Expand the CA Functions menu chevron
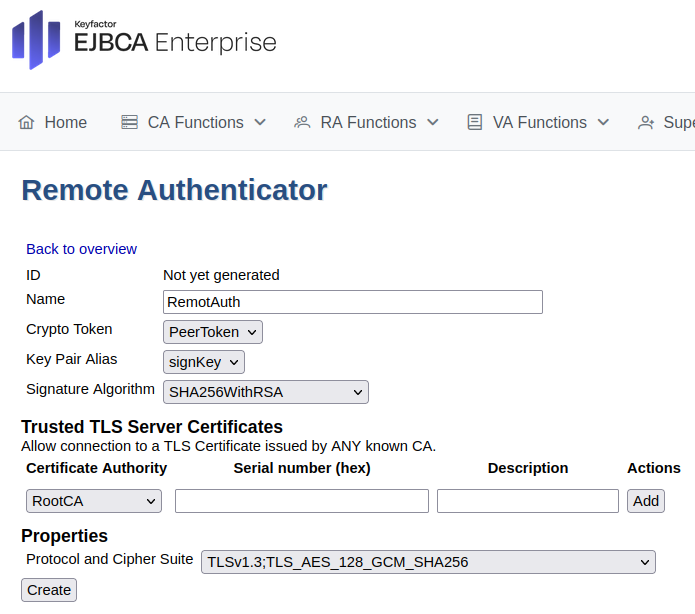Viewport: 695px width, 614px height. 260,122
